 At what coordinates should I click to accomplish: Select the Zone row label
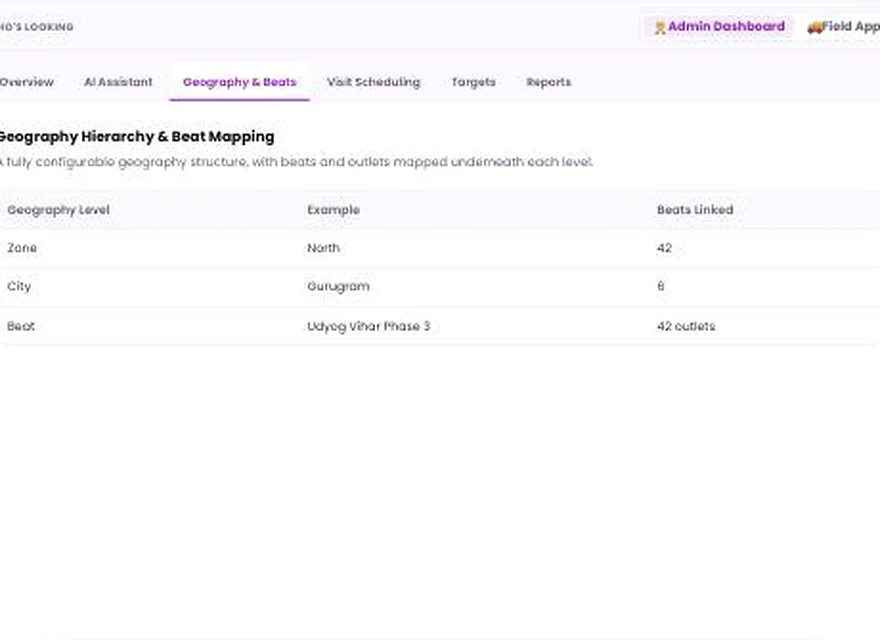[x=22, y=248]
